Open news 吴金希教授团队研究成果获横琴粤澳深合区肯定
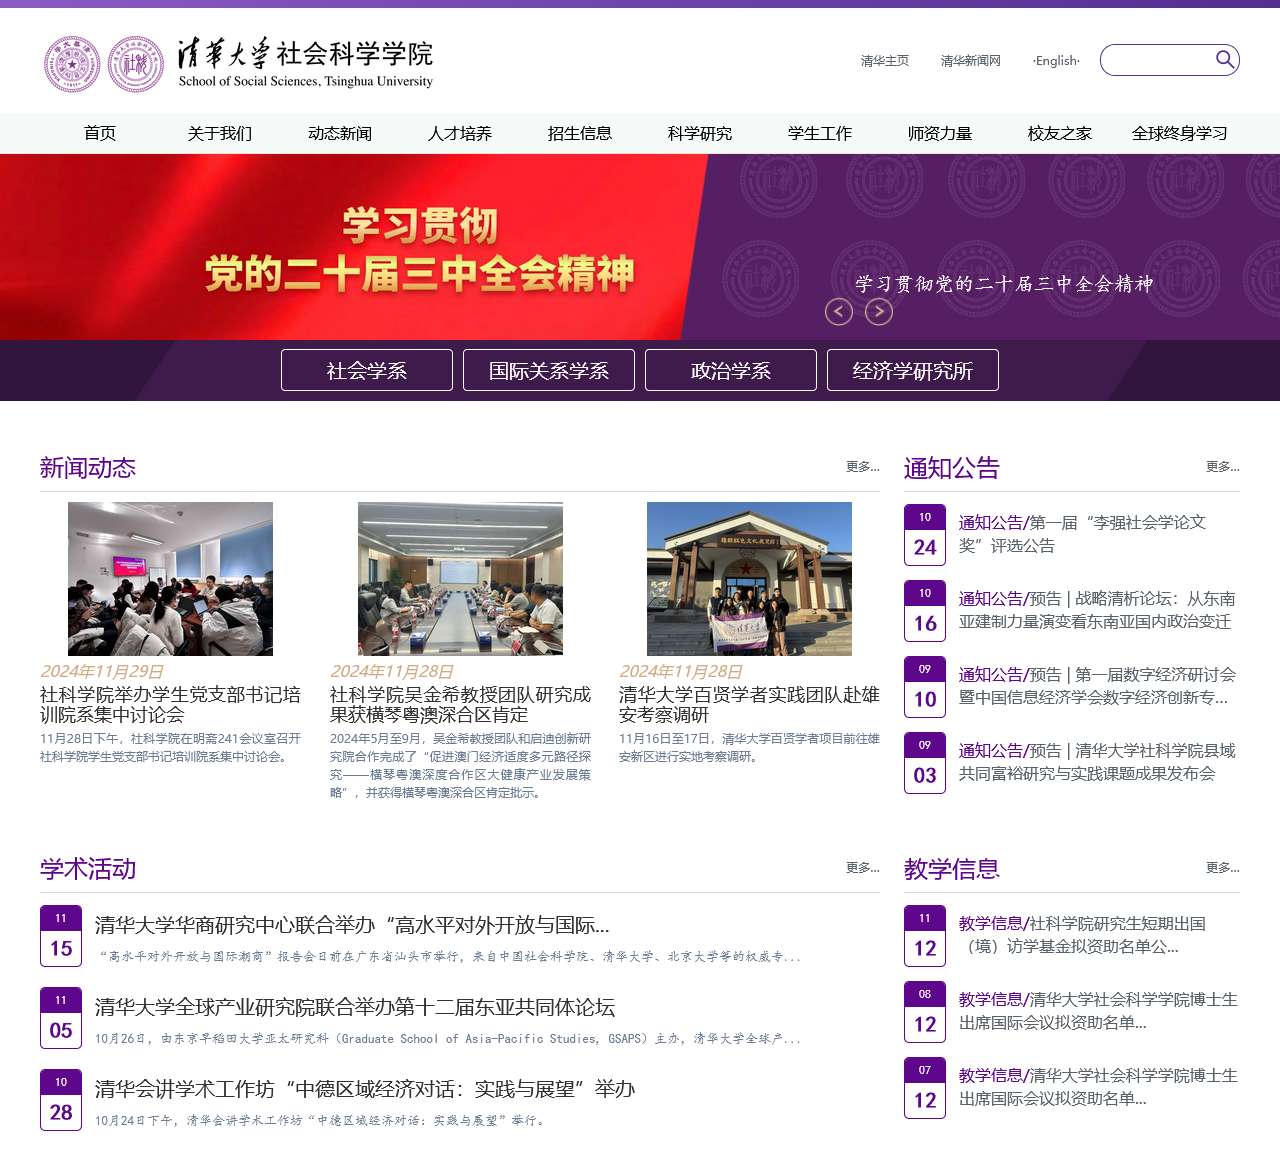The width and height of the screenshot is (1280, 1167). 460,704
